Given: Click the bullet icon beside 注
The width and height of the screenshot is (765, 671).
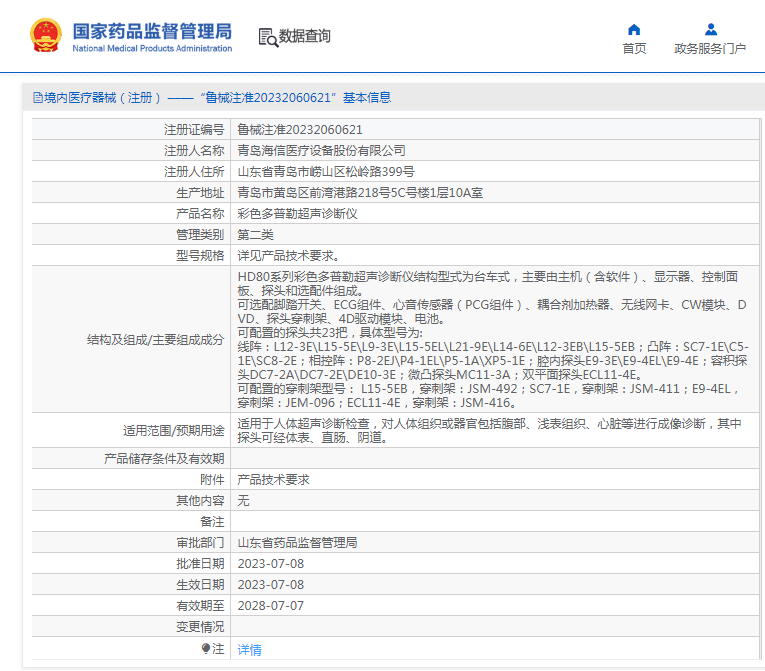Looking at the screenshot, I should coord(207,649).
